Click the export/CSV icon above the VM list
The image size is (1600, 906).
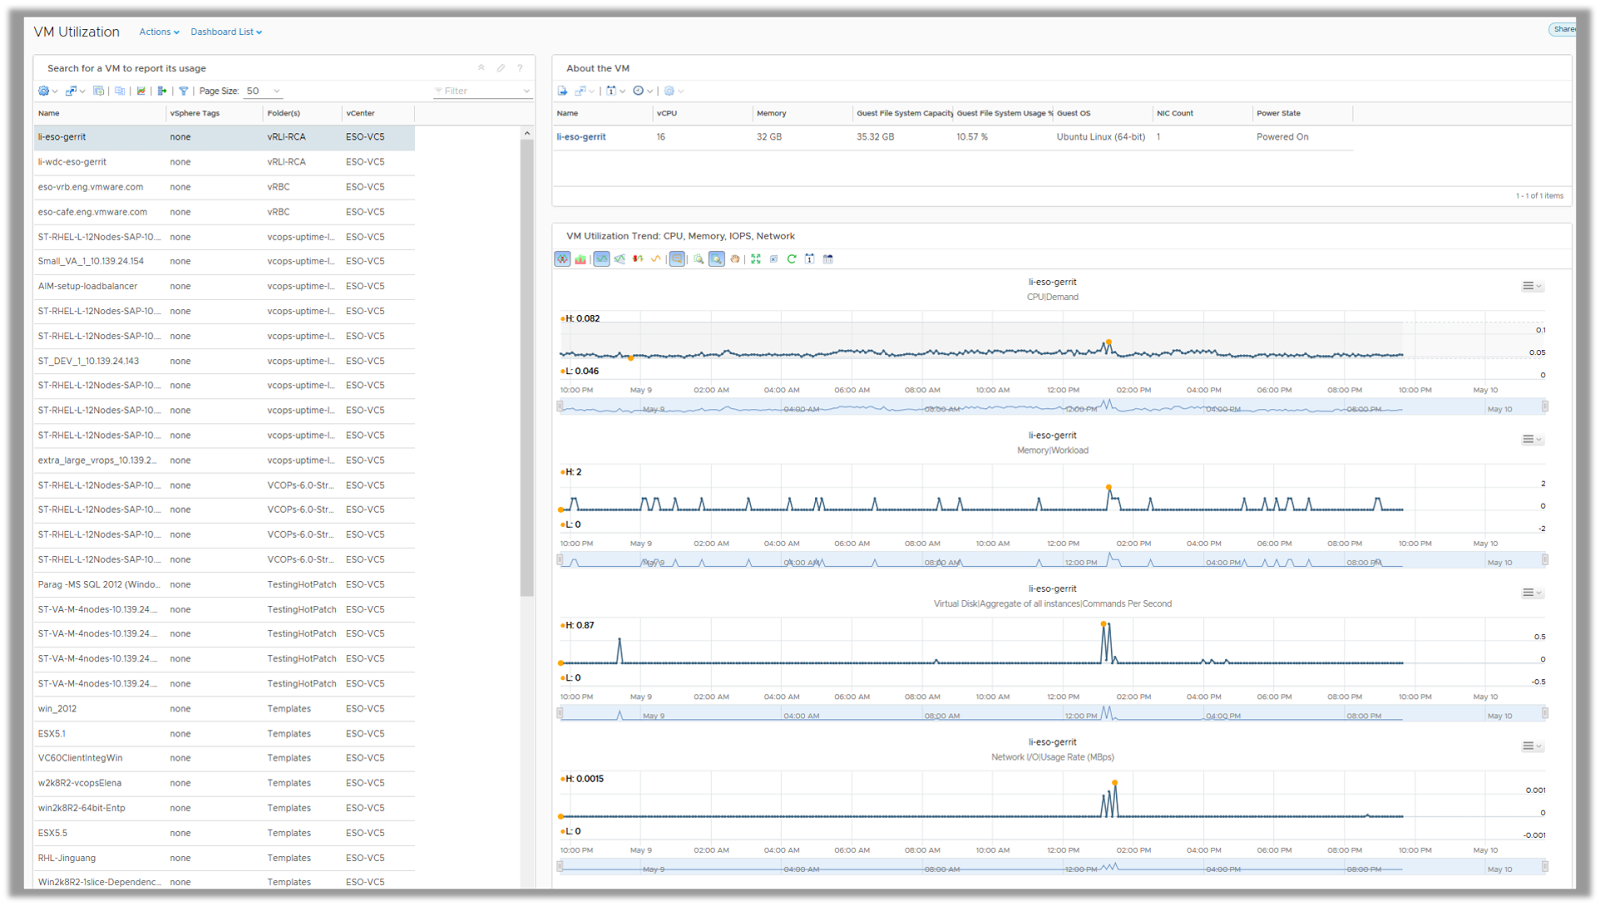(x=162, y=91)
